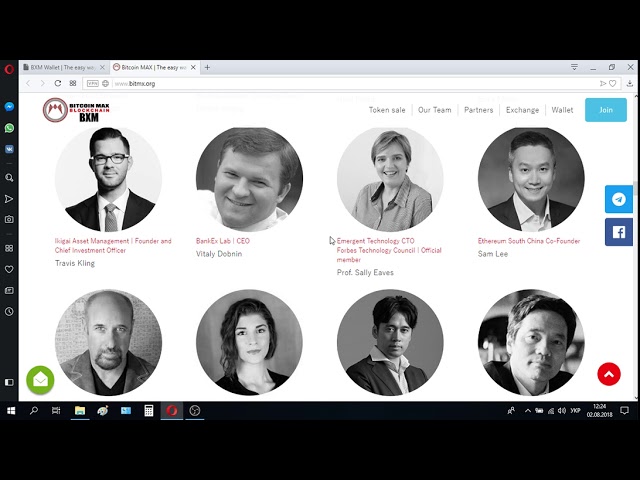Adjust volume speaker icon in tray

tap(562, 411)
